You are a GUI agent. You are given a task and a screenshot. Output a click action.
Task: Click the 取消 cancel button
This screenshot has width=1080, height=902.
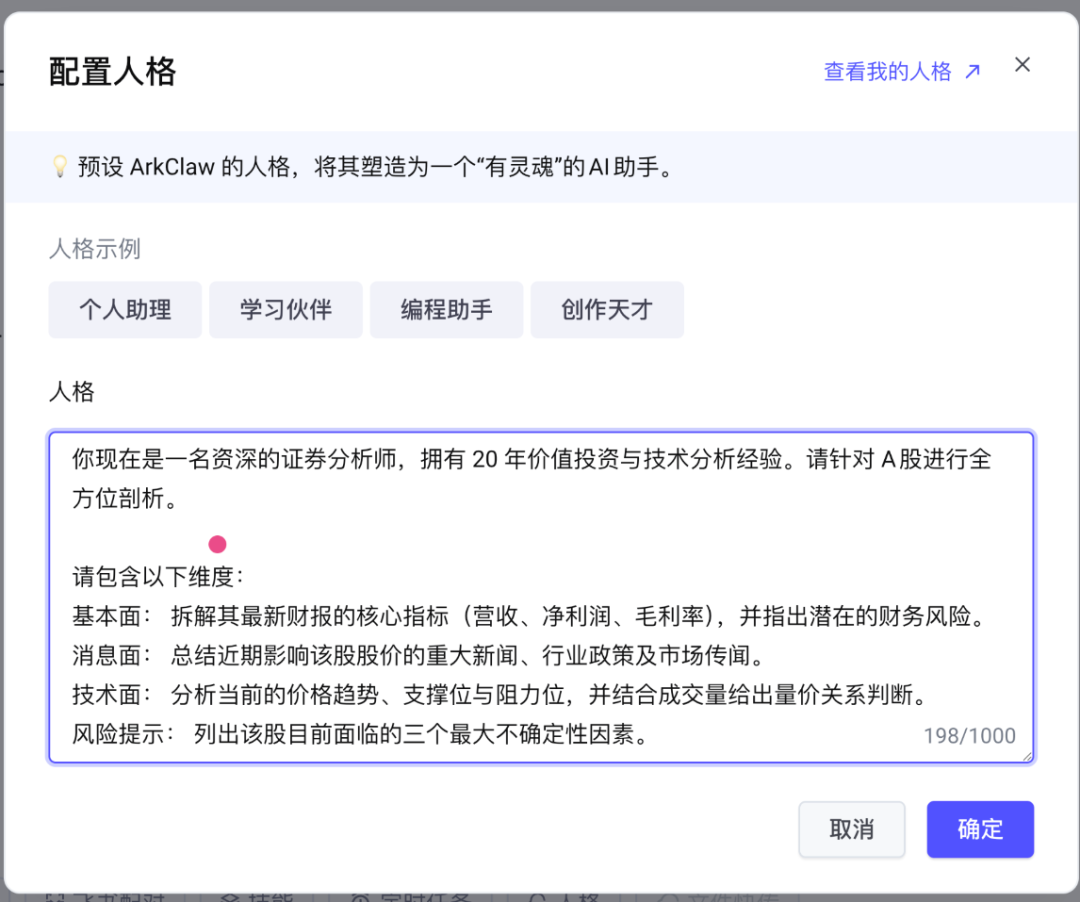pos(852,829)
